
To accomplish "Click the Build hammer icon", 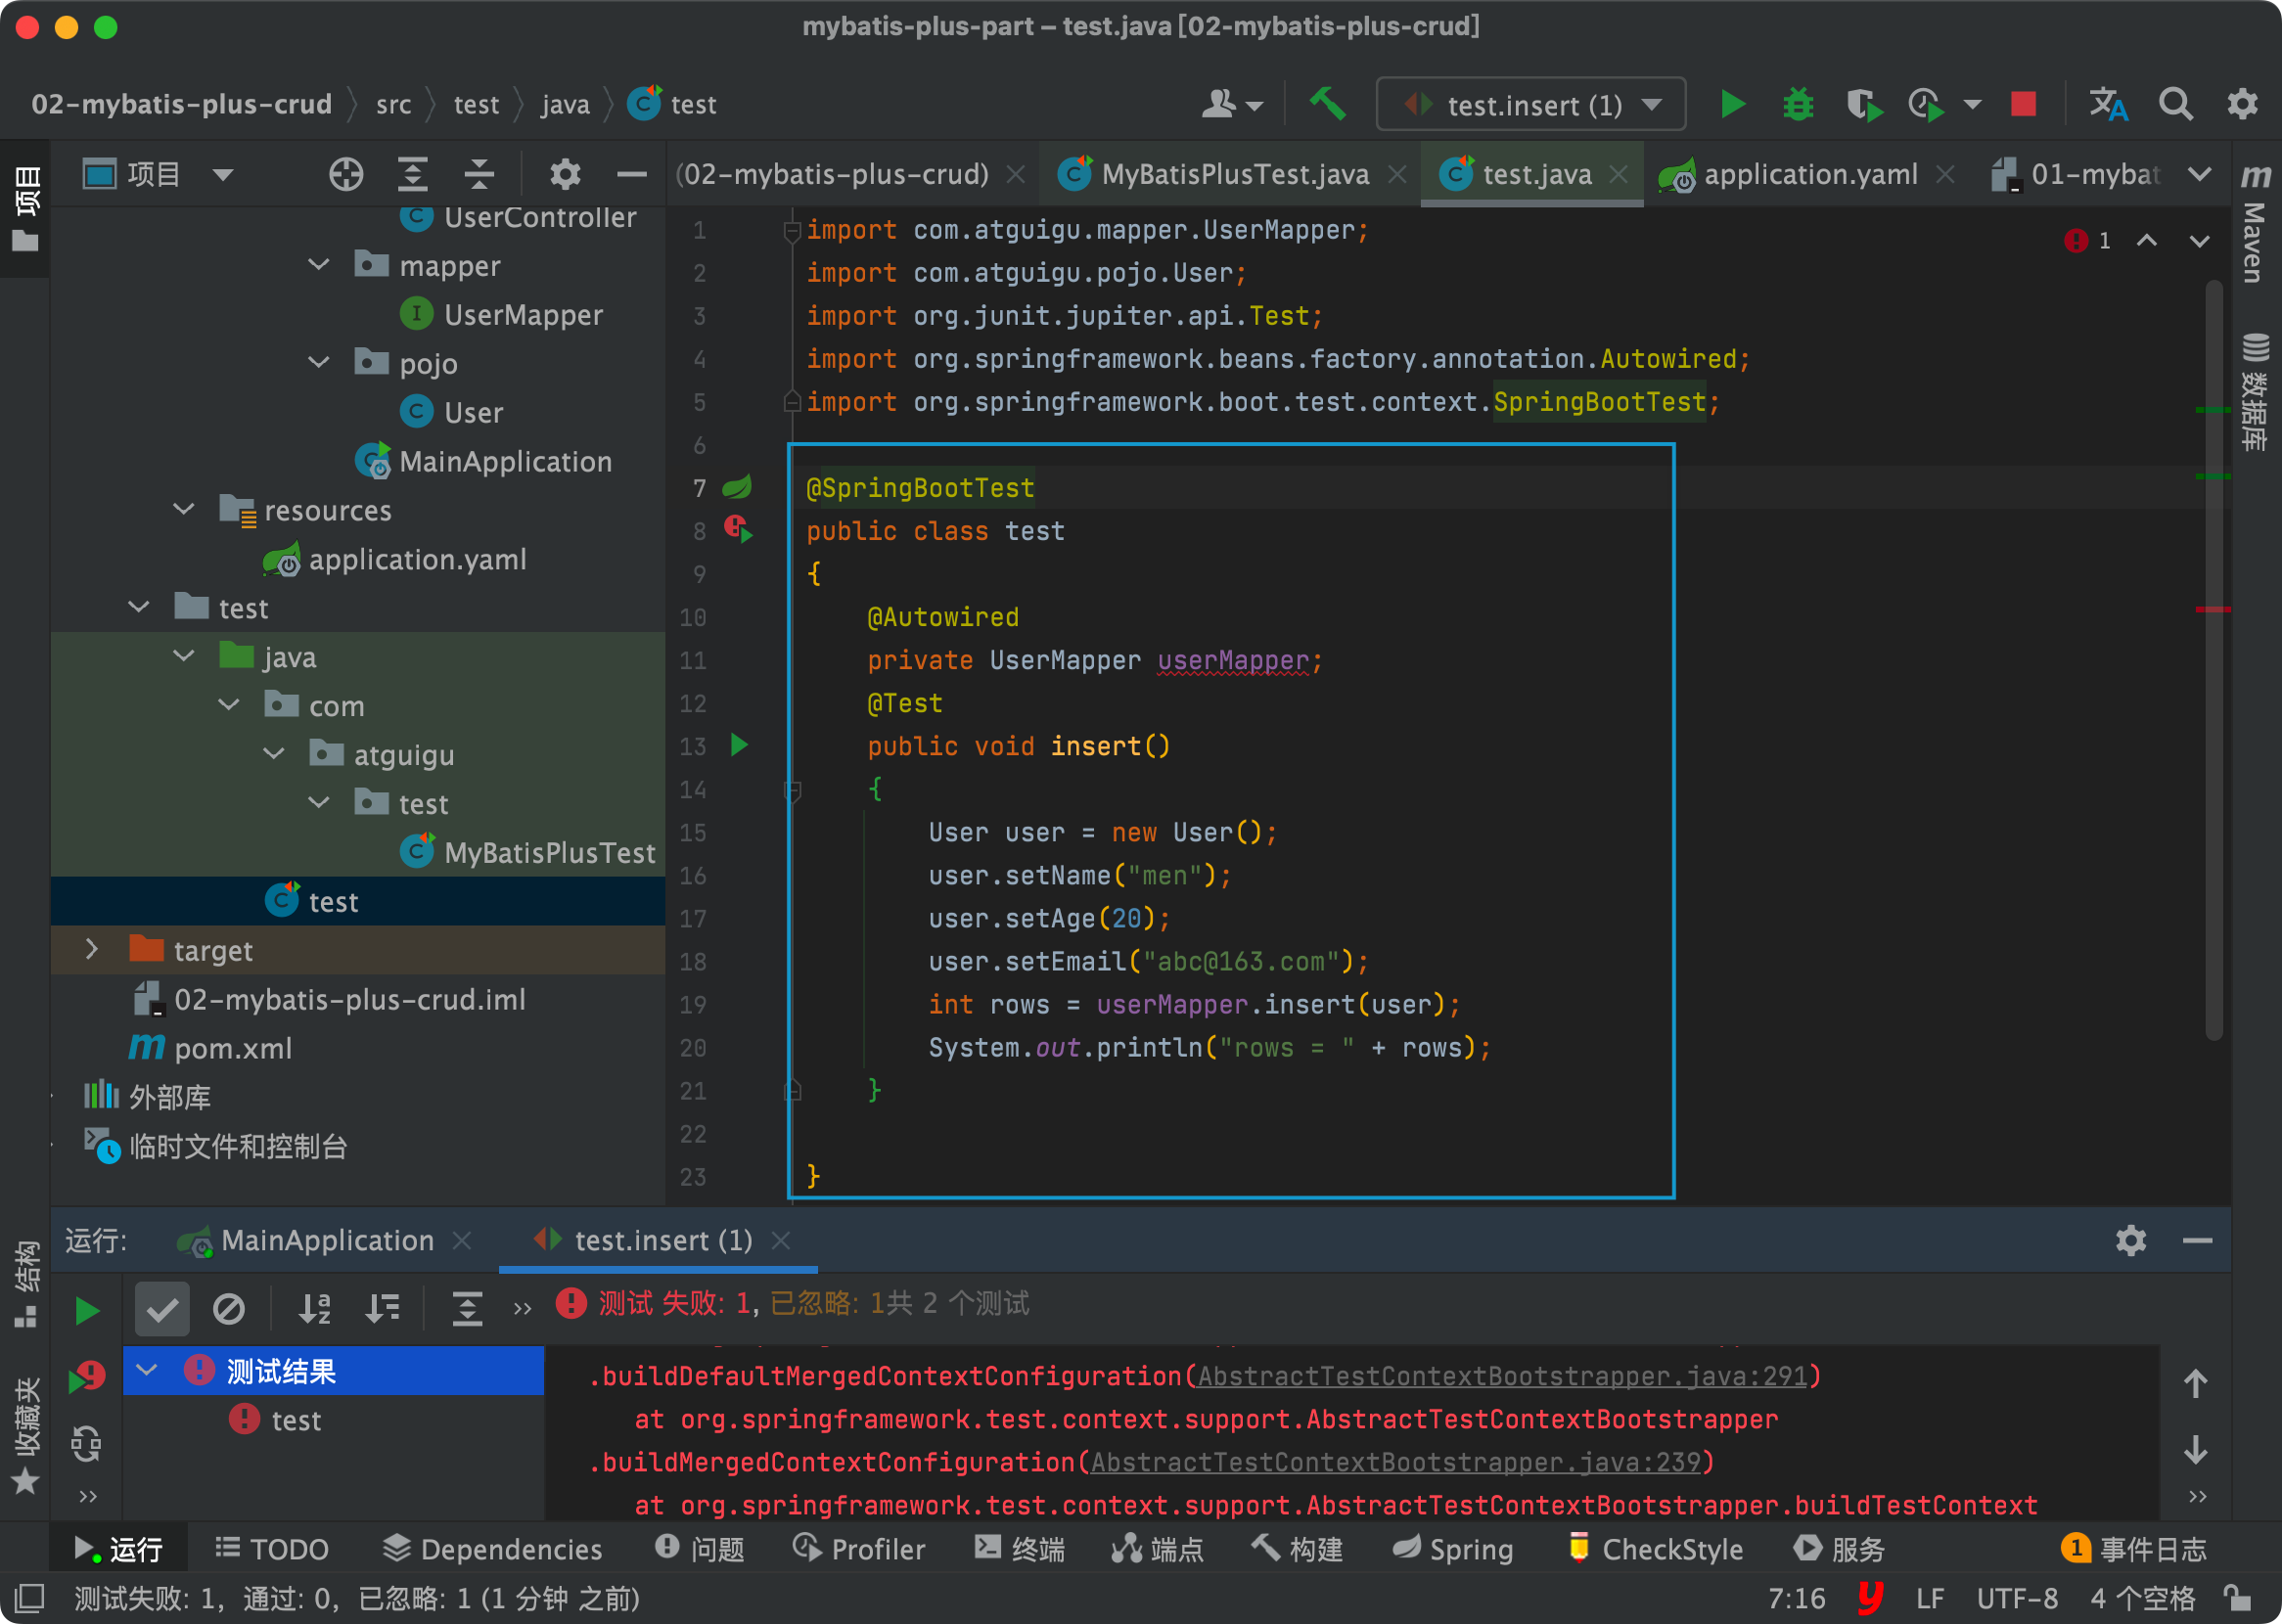I will [1328, 104].
